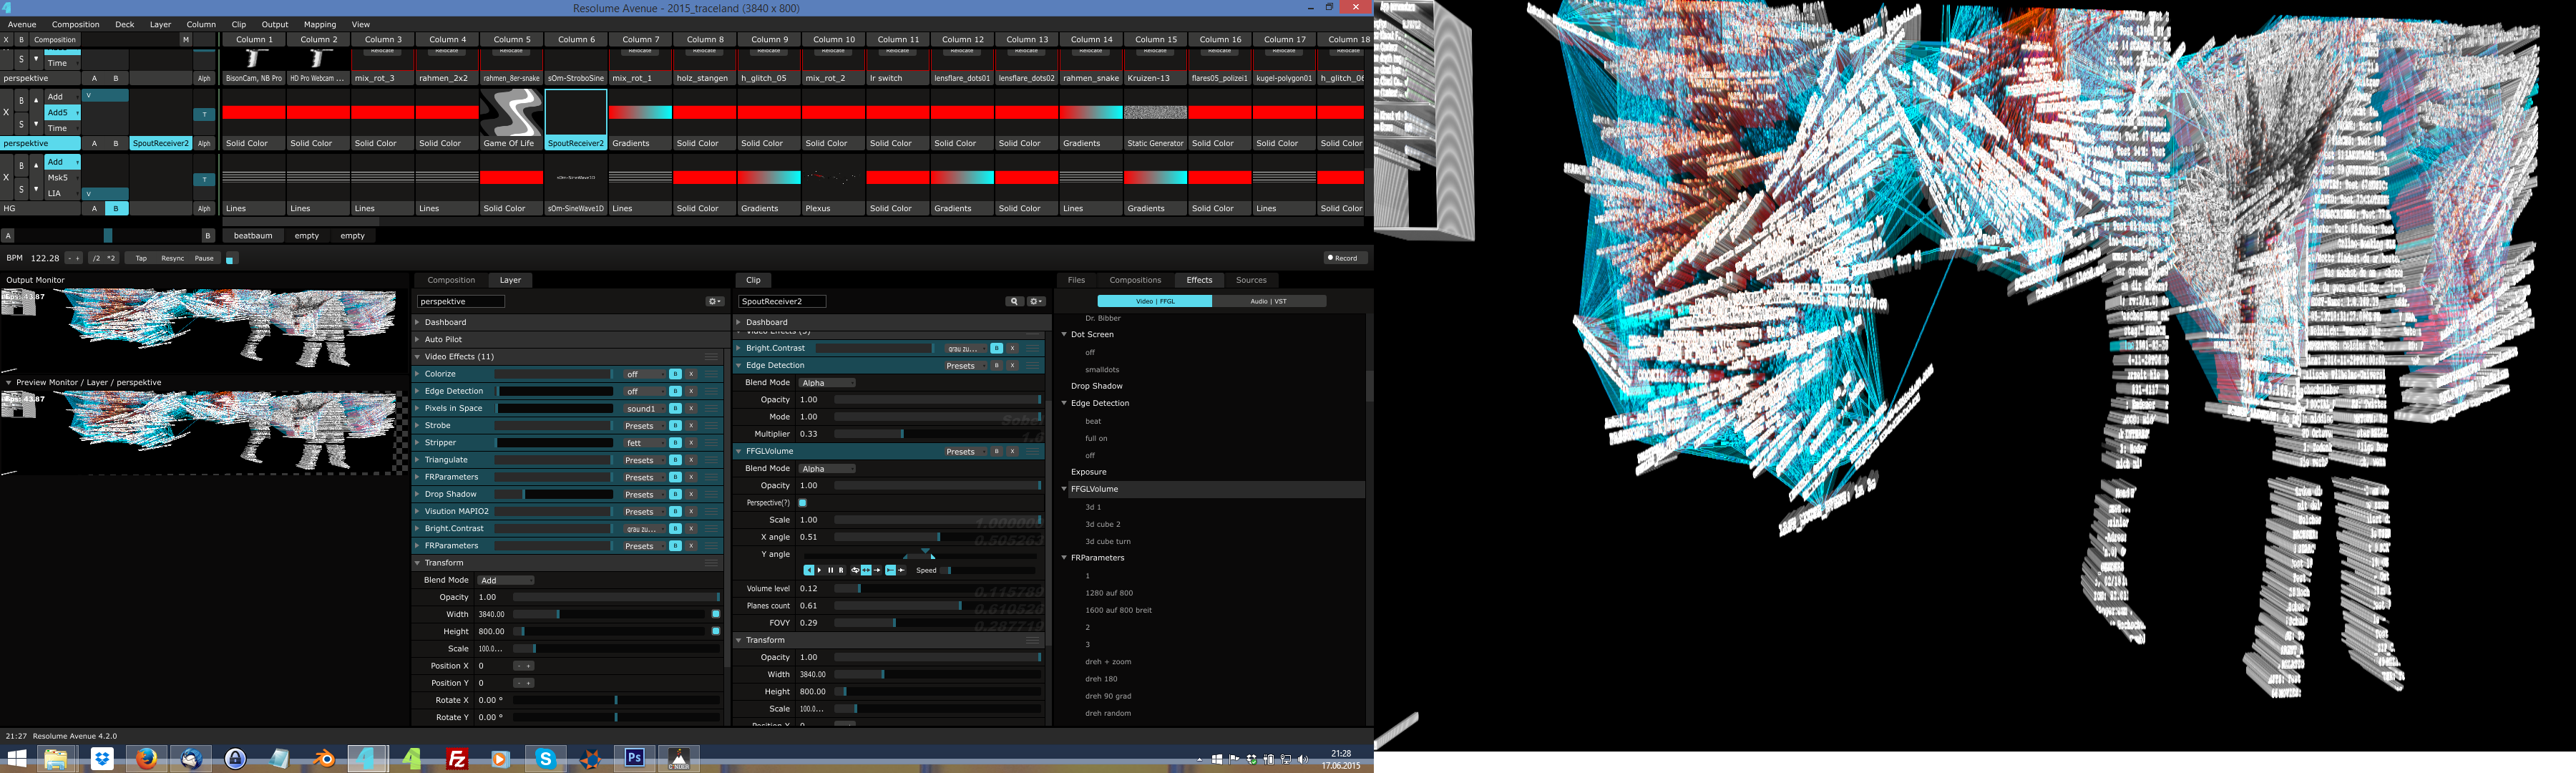Toggle crossfader B assignment for HG layer
Viewport: 2576px width, 773px height.
116,209
